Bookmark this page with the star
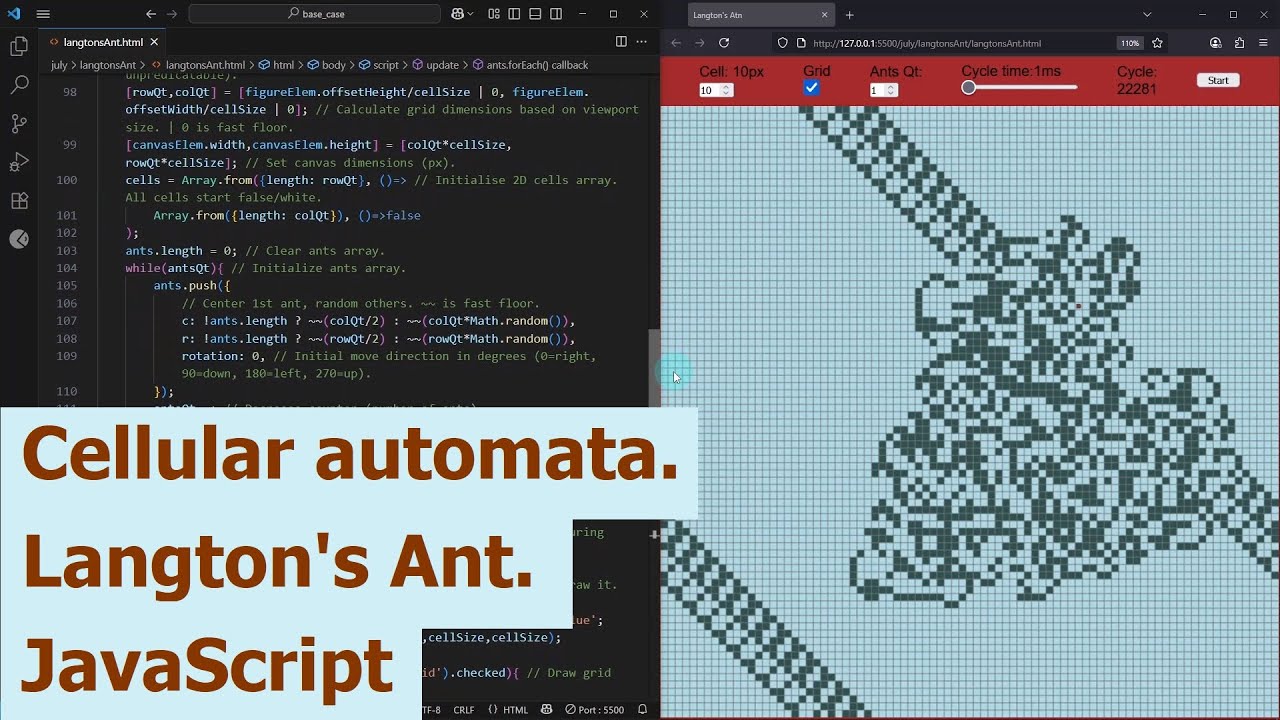1280x720 pixels. point(1157,43)
